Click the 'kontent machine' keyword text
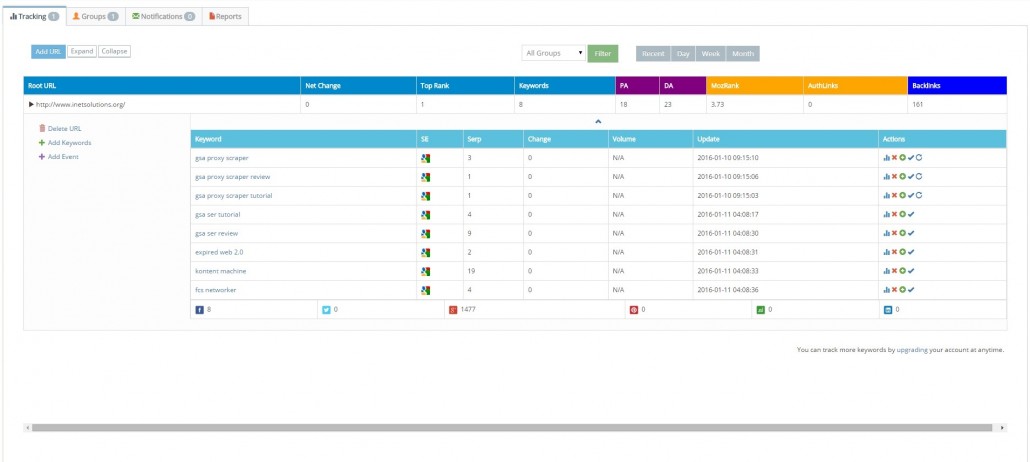Image resolution: width=1030 pixels, height=462 pixels. [x=221, y=271]
